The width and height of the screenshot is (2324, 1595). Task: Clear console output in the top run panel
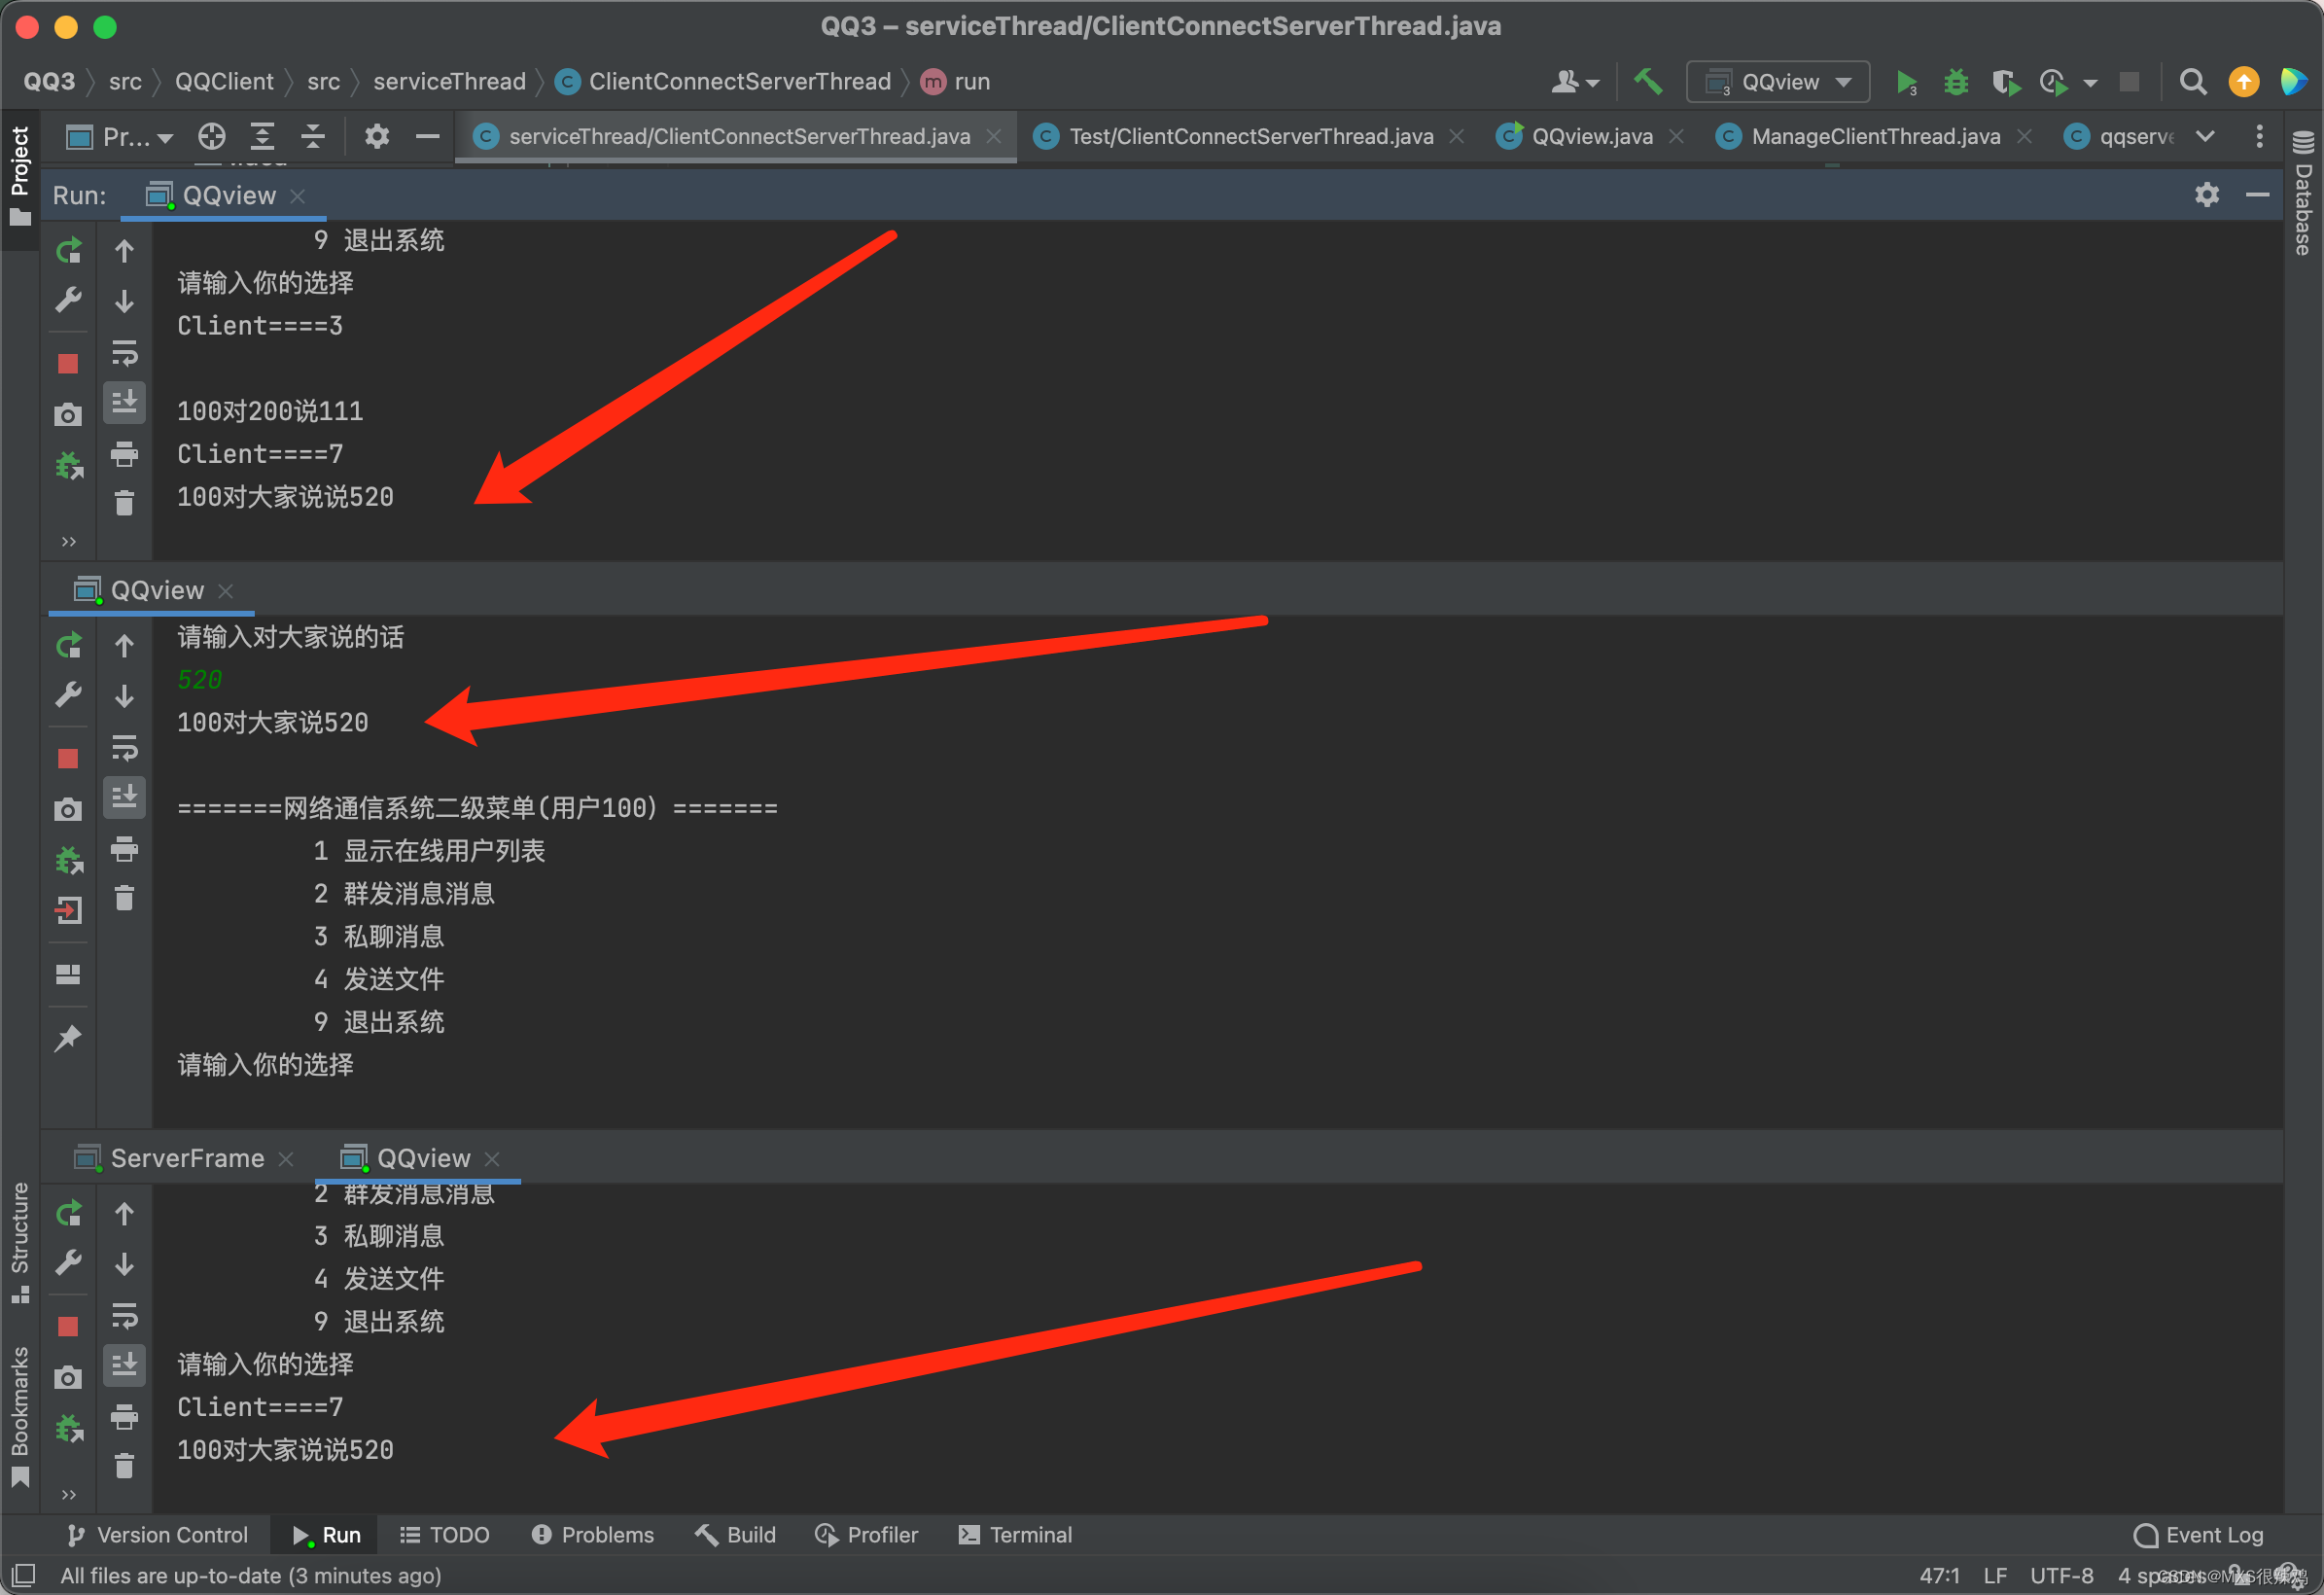point(124,503)
